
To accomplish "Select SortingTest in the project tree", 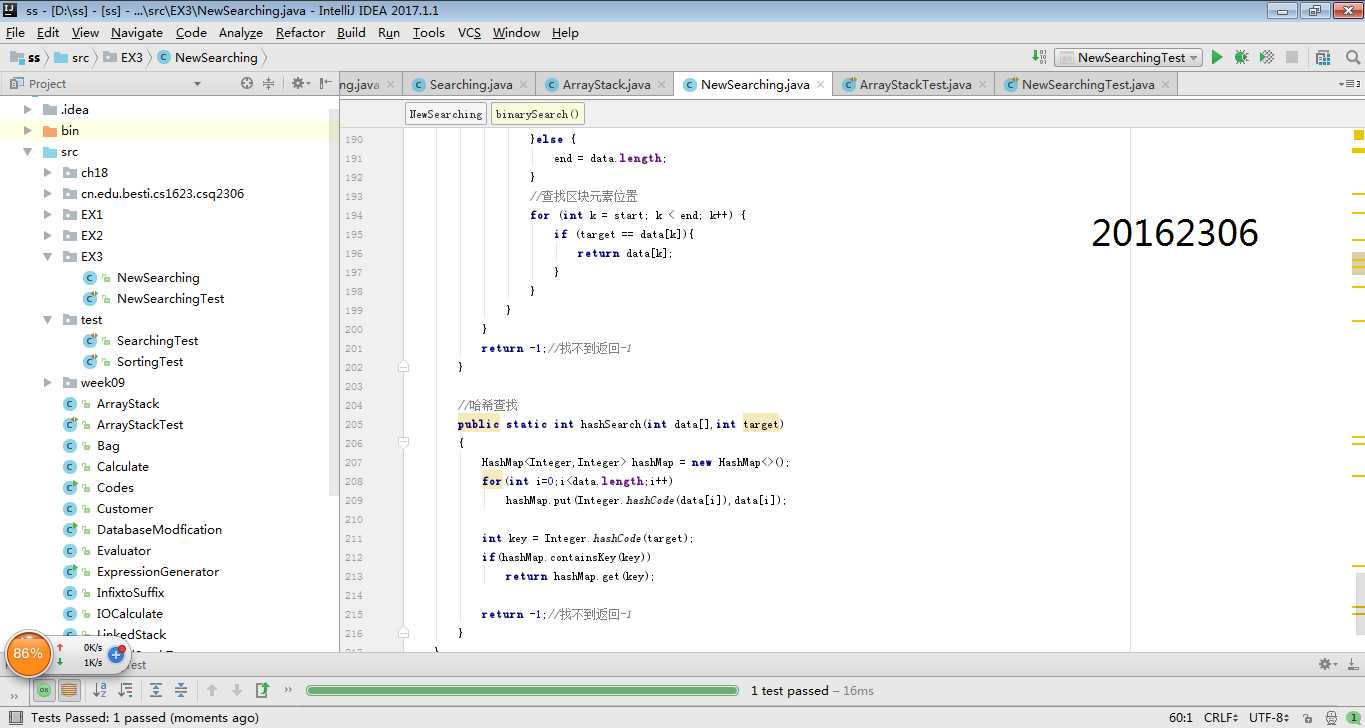I will pyautogui.click(x=150, y=362).
